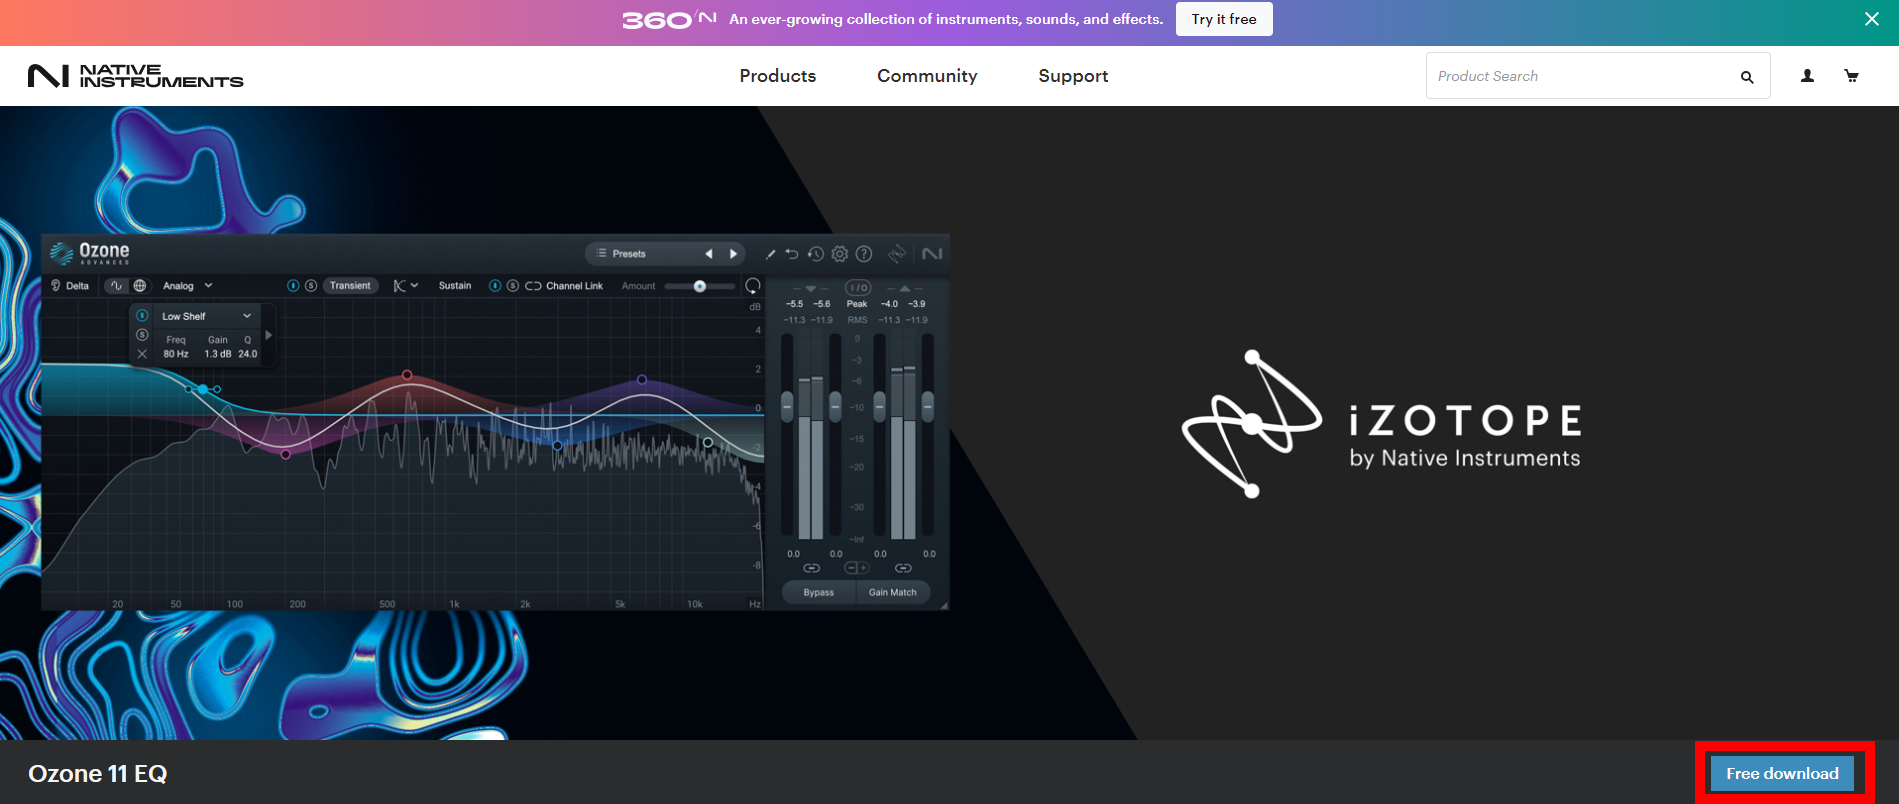Click the 24.0 Q value
The width and height of the screenshot is (1899, 804).
tap(248, 354)
